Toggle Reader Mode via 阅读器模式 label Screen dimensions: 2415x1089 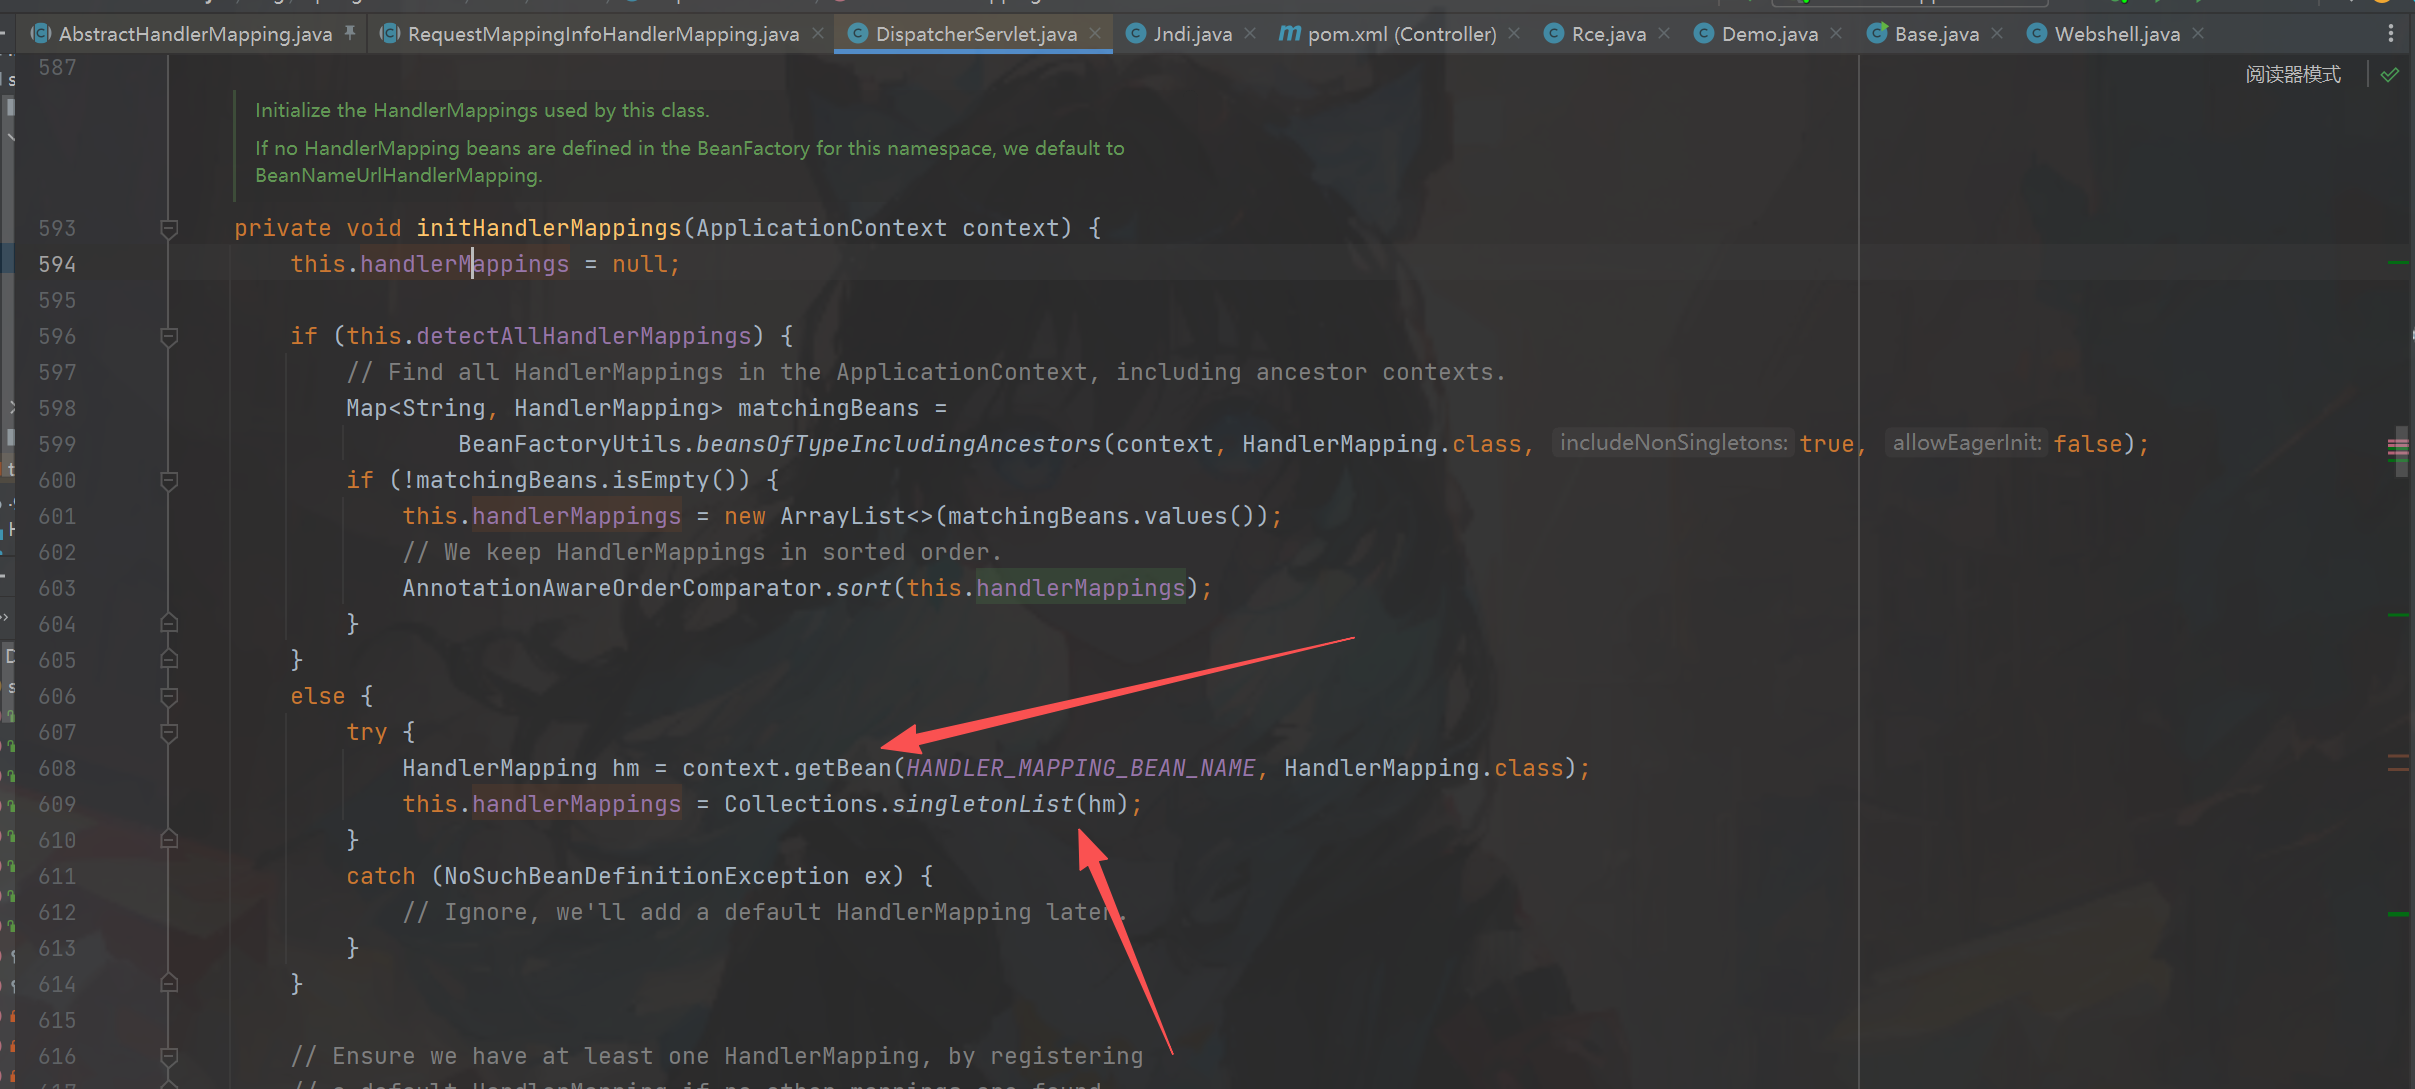pos(2292,75)
